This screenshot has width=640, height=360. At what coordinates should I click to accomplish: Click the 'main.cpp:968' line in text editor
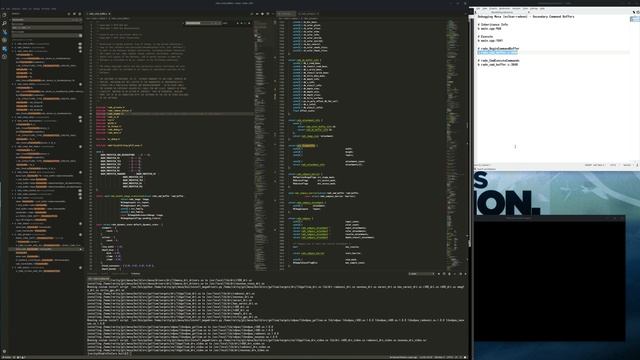pos(489,29)
